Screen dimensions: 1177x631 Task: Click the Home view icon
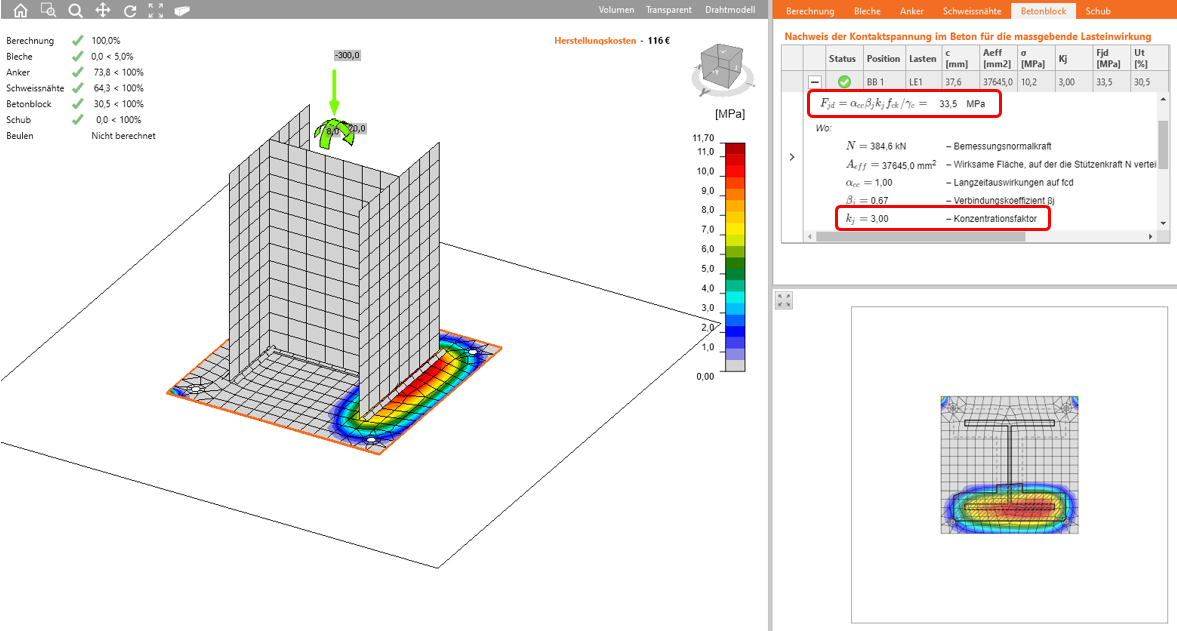(20, 11)
